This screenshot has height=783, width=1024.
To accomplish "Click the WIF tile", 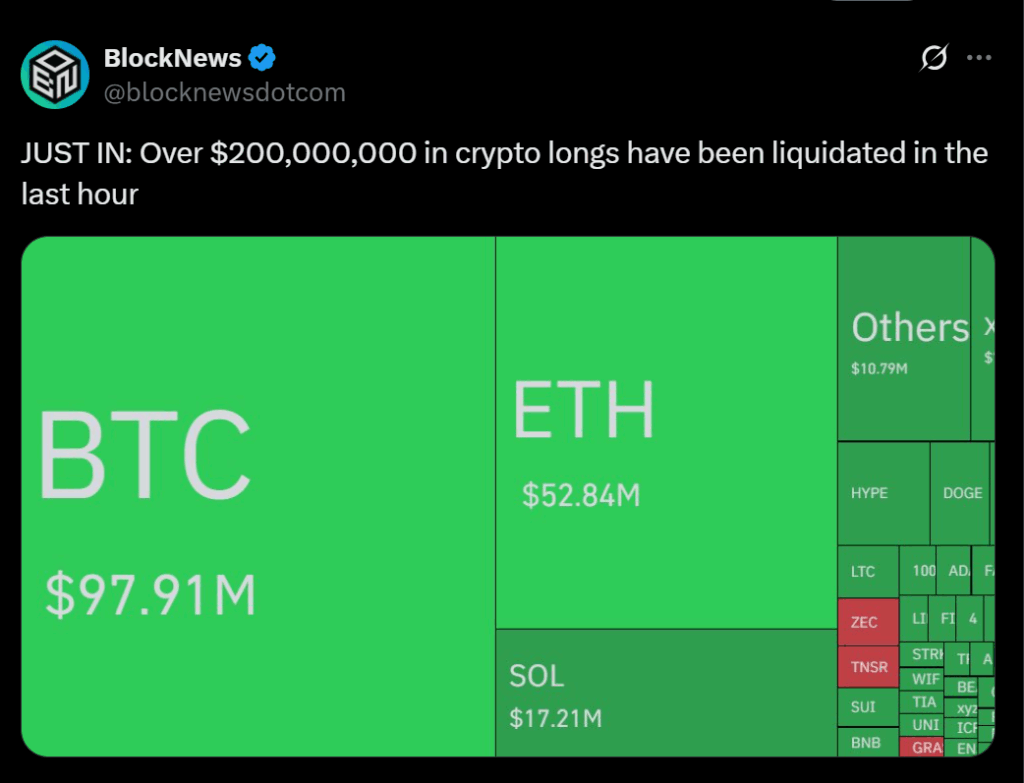I will [x=925, y=679].
